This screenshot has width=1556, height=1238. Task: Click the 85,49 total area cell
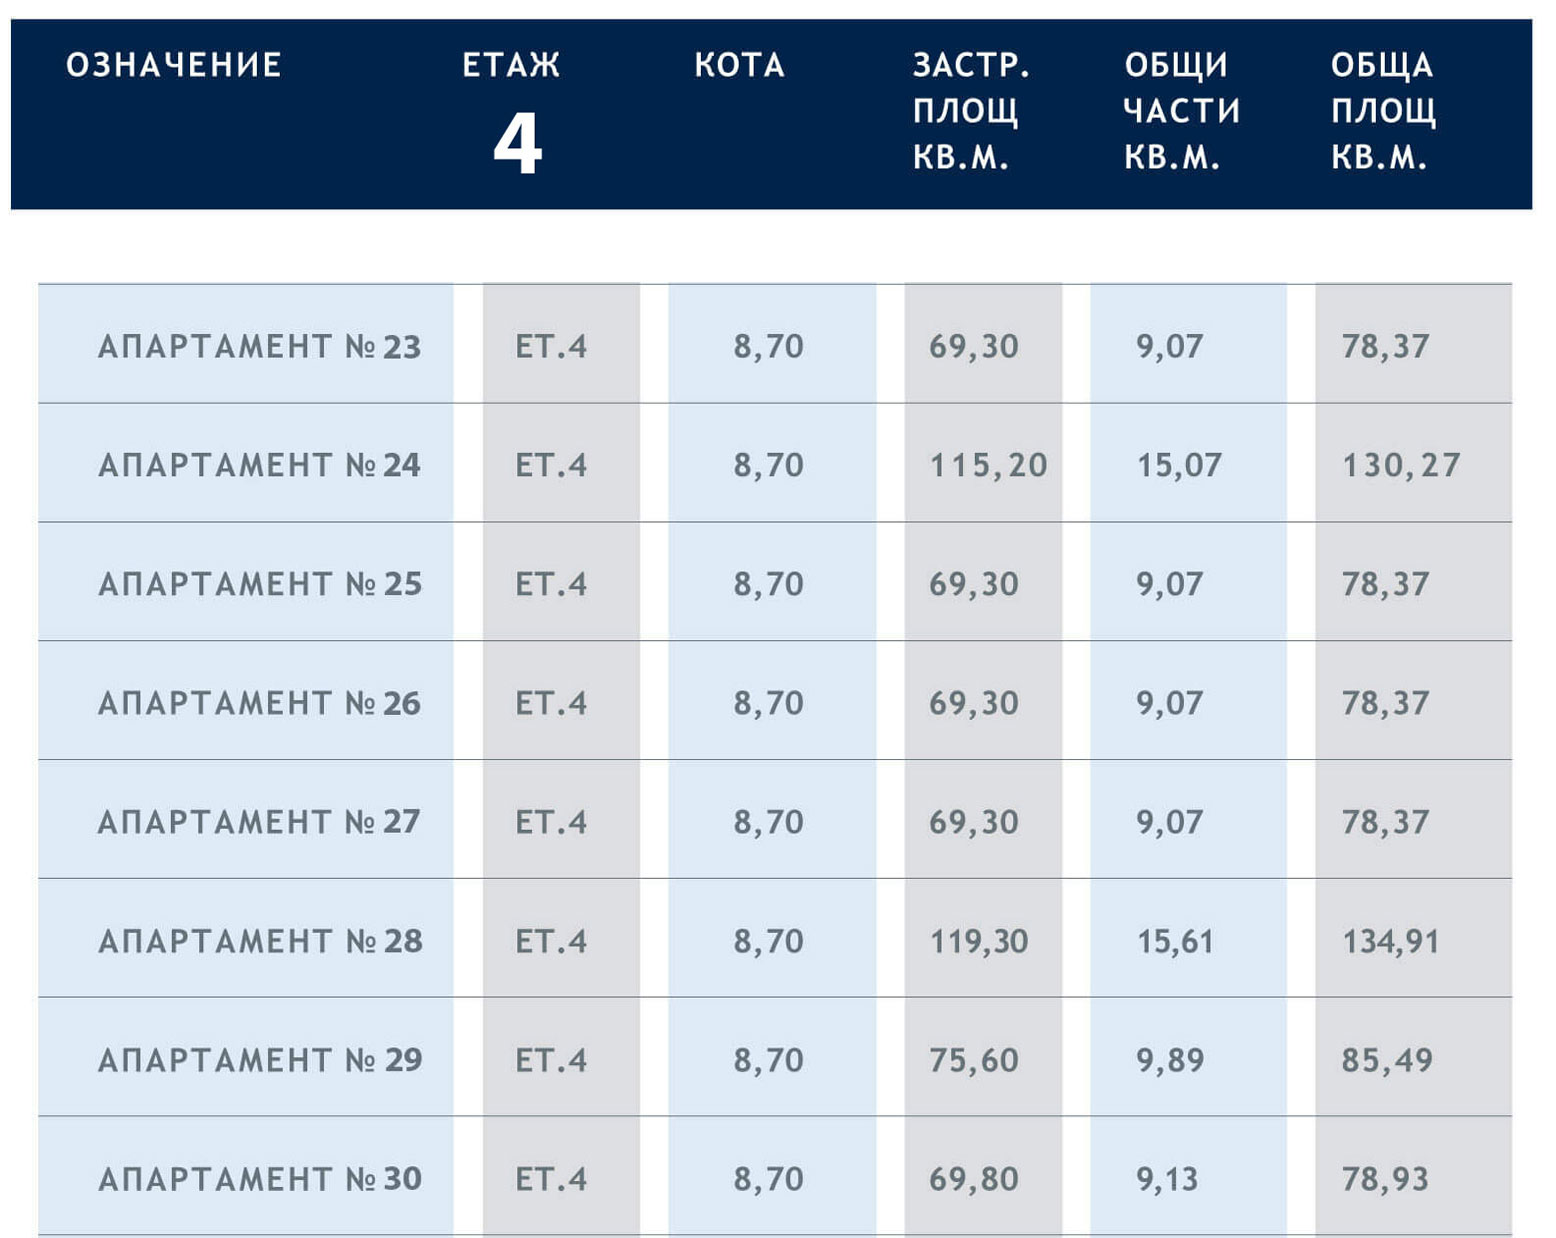(x=1387, y=1060)
